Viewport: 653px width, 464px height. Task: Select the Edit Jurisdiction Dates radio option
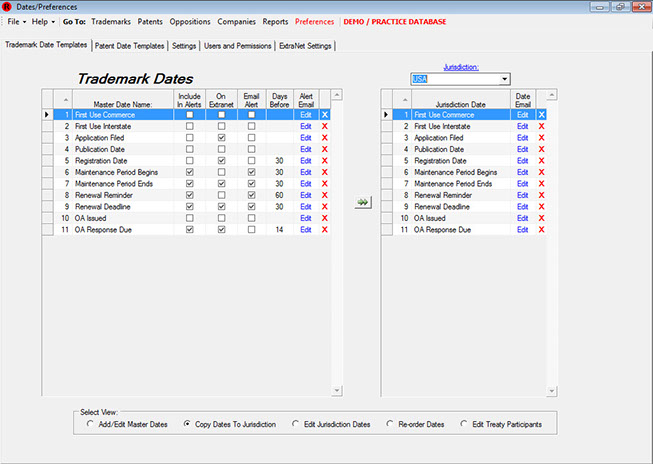[296, 424]
